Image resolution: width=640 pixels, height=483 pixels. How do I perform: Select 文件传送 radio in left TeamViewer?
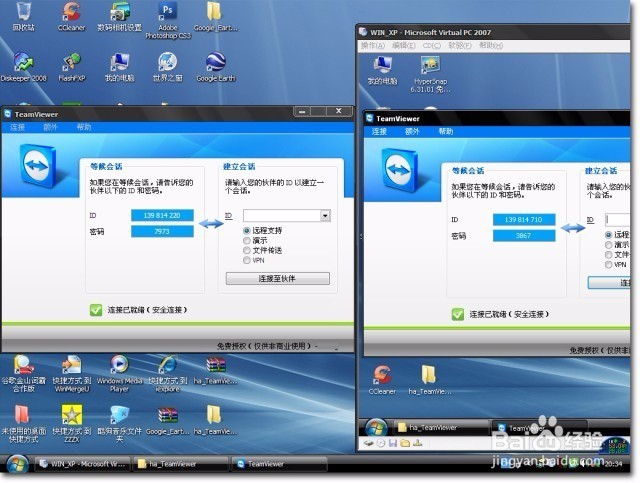[247, 250]
